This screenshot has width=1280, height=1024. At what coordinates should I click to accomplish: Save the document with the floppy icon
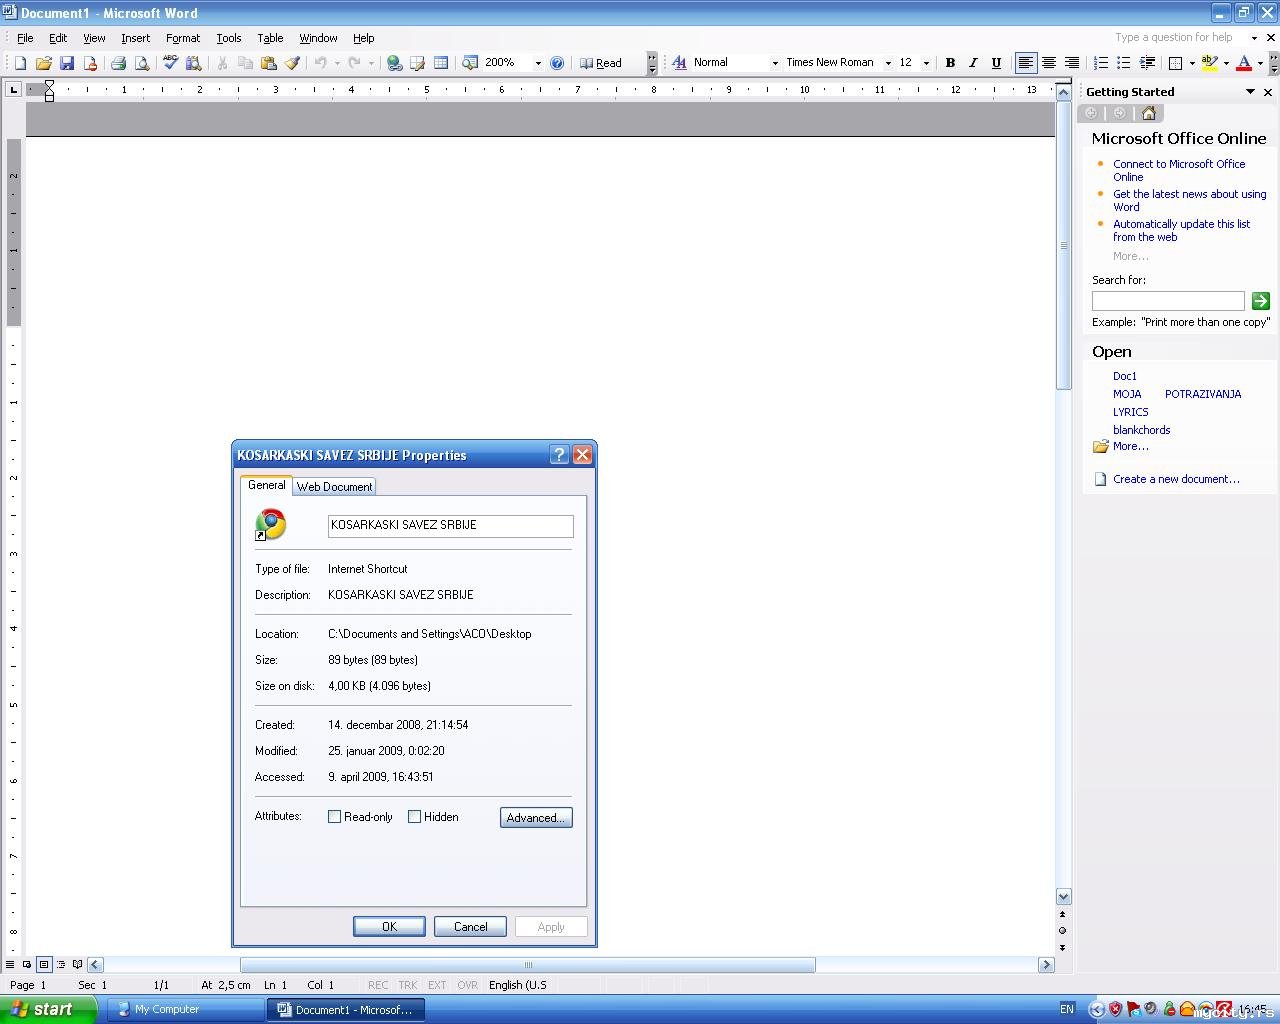(67, 63)
